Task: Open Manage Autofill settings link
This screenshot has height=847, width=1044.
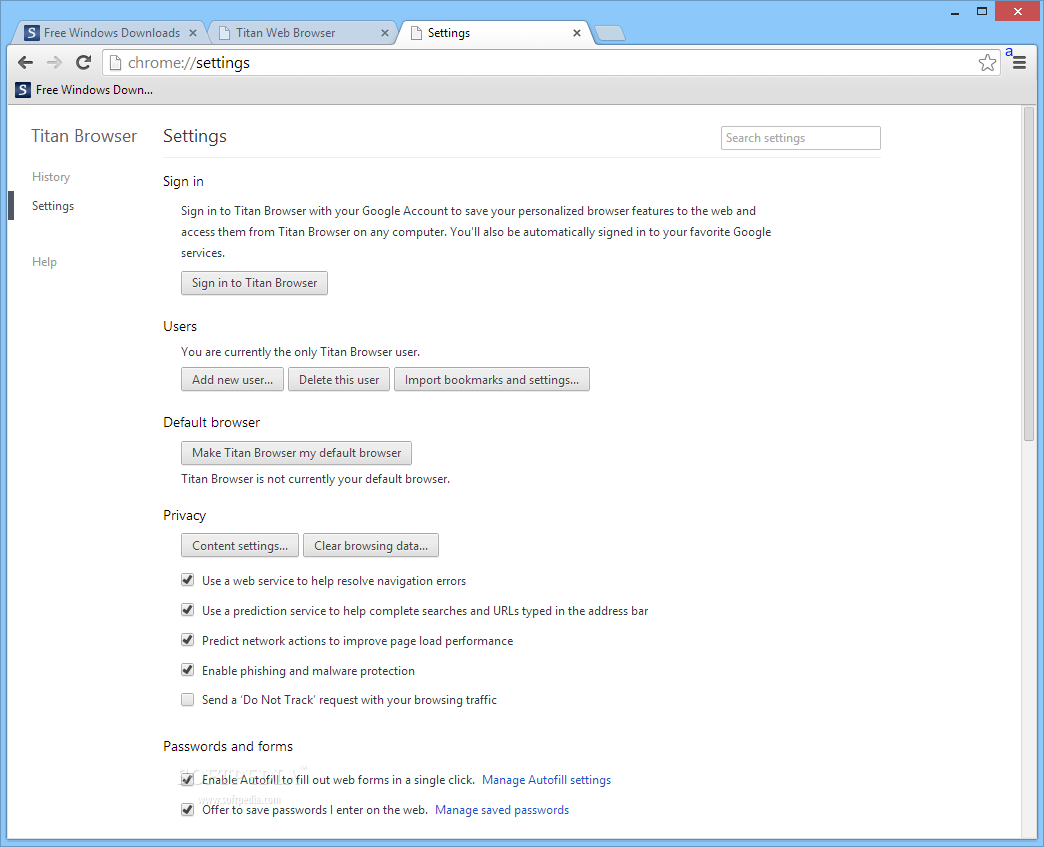Action: (546, 780)
